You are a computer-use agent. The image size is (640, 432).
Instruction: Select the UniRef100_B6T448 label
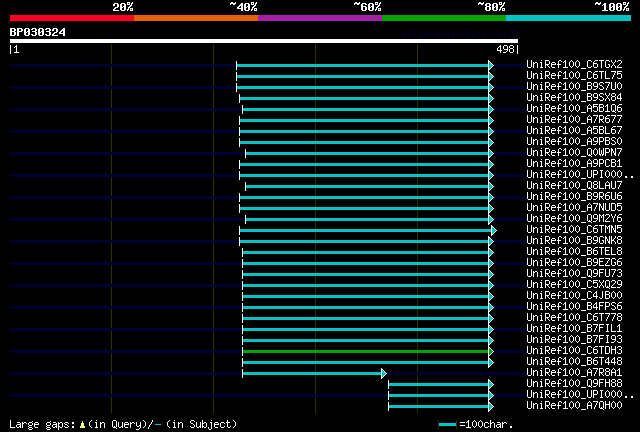pyautogui.click(x=574, y=362)
